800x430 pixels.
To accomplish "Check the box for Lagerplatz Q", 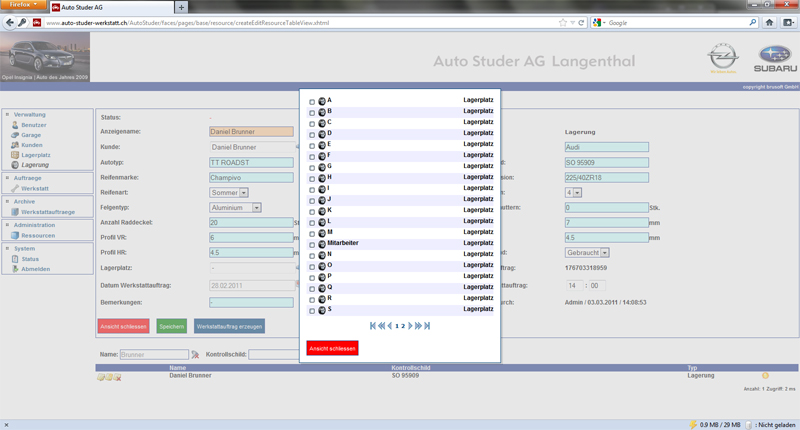I will 312,289.
